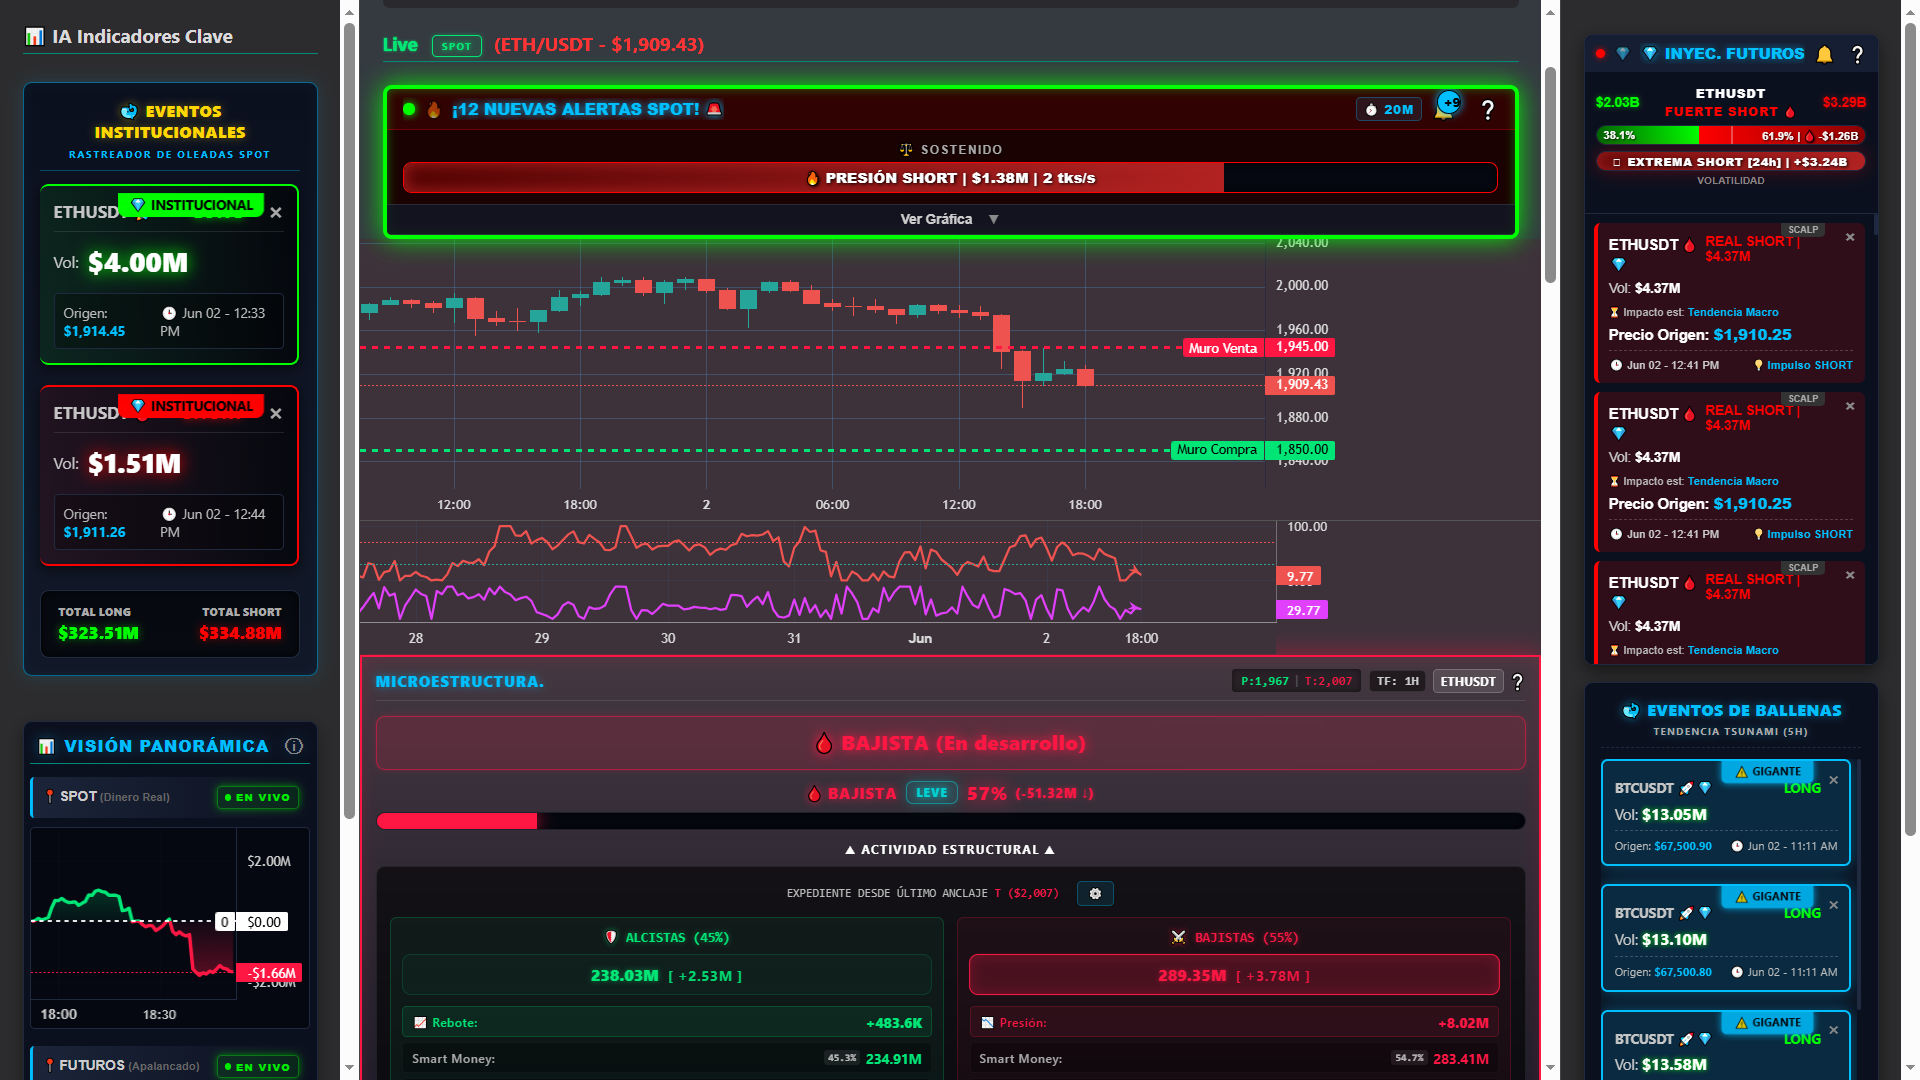Image resolution: width=1920 pixels, height=1080 pixels.
Task: Click Eventos de Ballenas whale icon
Action: point(1631,711)
